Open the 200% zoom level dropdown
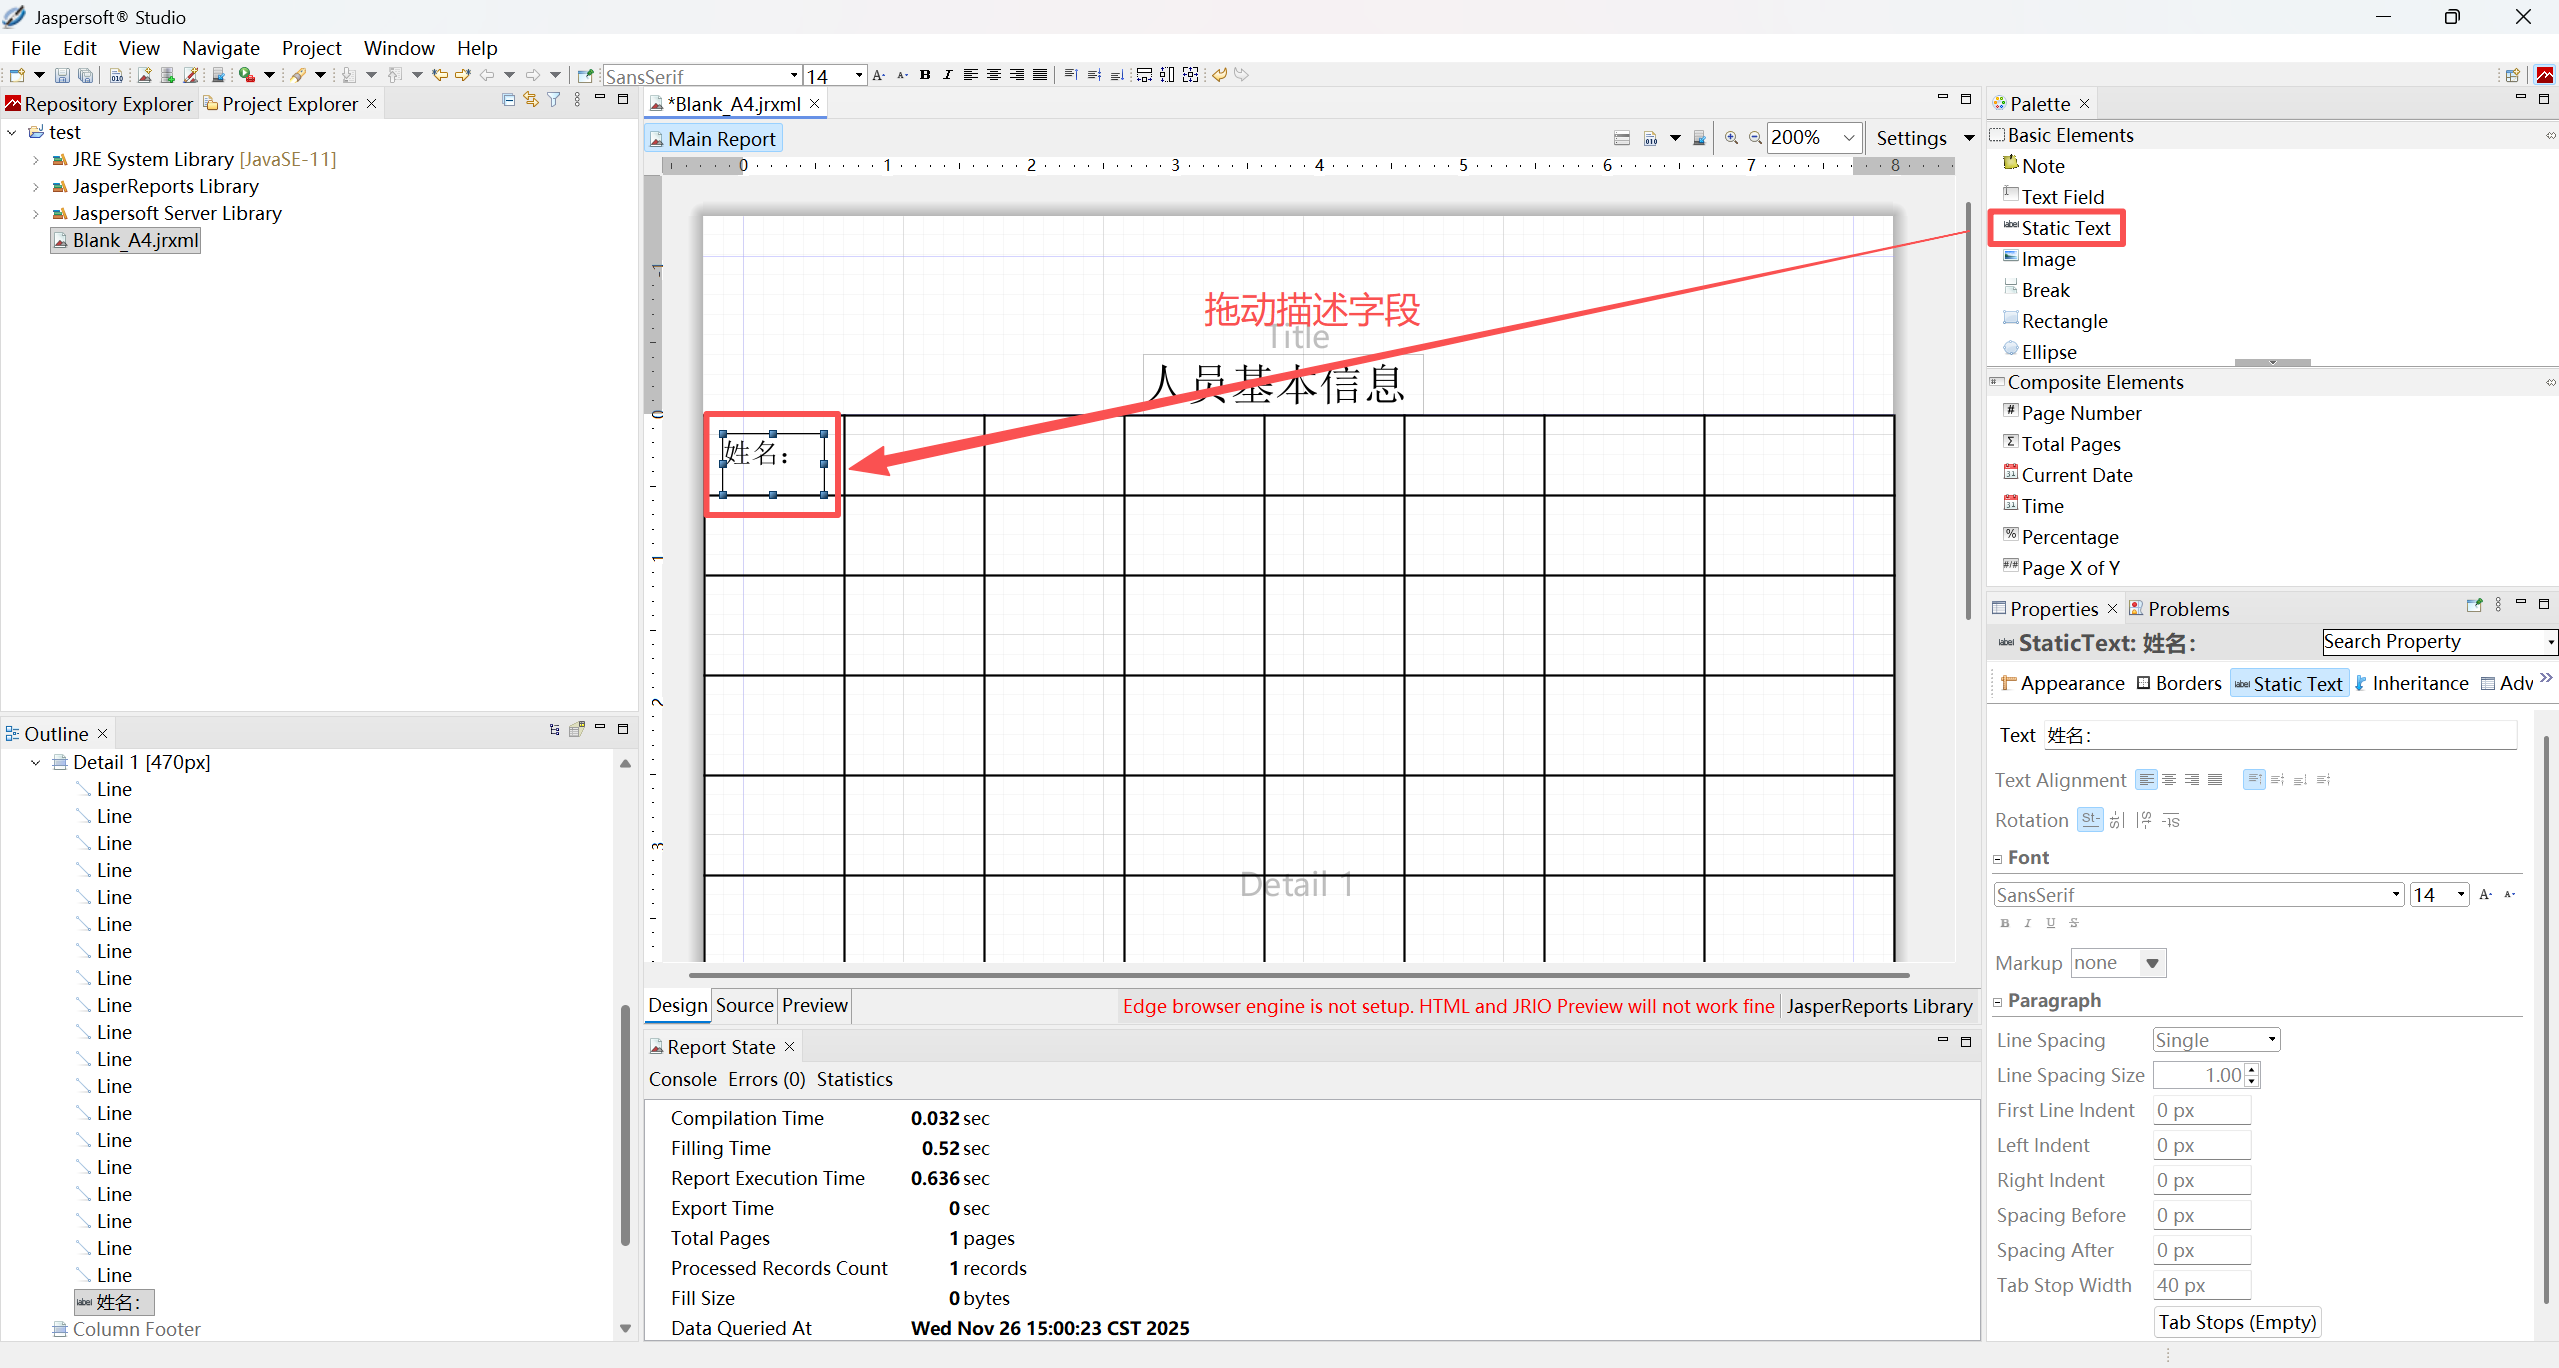The width and height of the screenshot is (2559, 1368). point(1849,138)
